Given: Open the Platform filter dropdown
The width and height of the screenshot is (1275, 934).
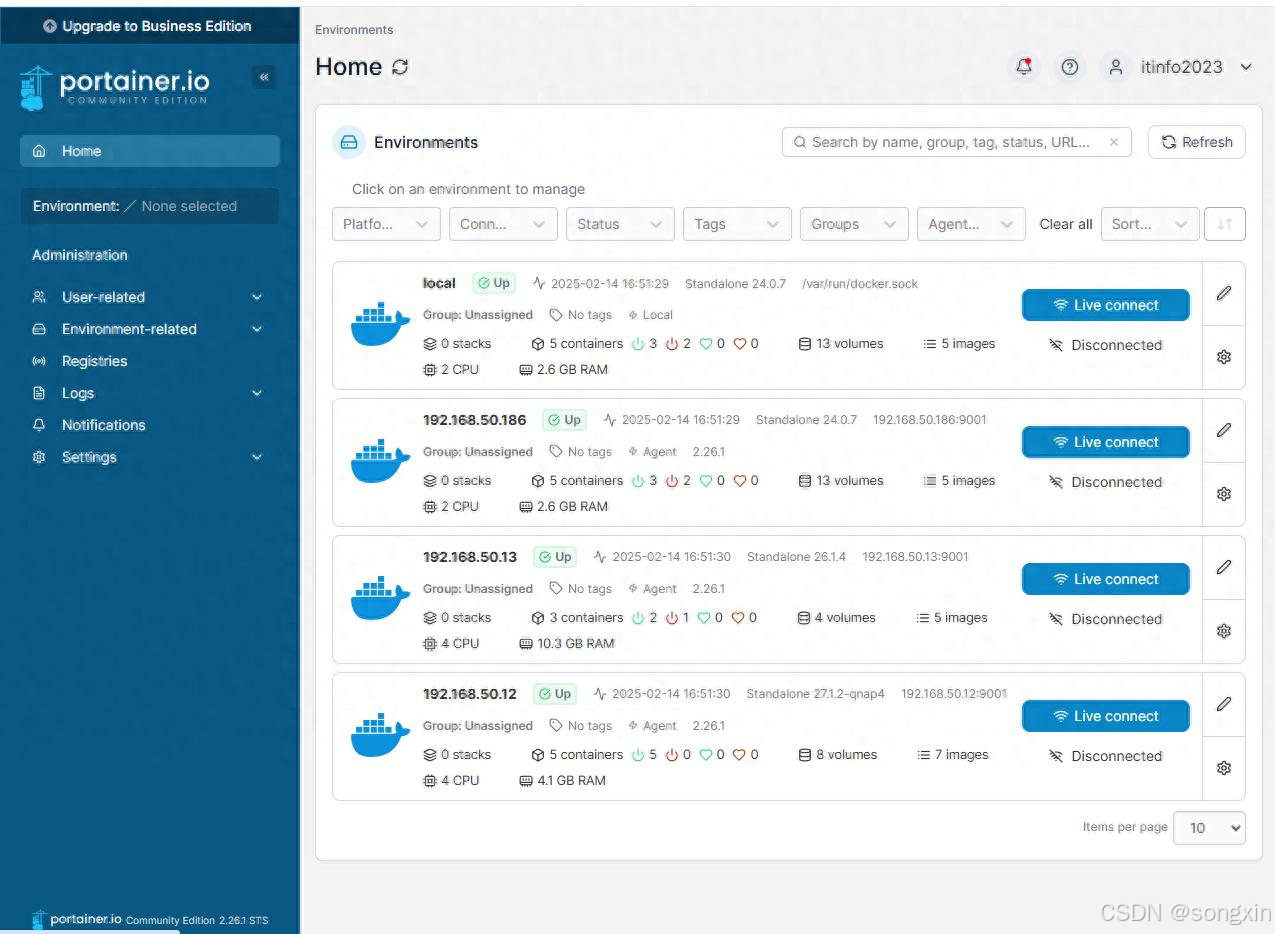Looking at the screenshot, I should point(386,224).
